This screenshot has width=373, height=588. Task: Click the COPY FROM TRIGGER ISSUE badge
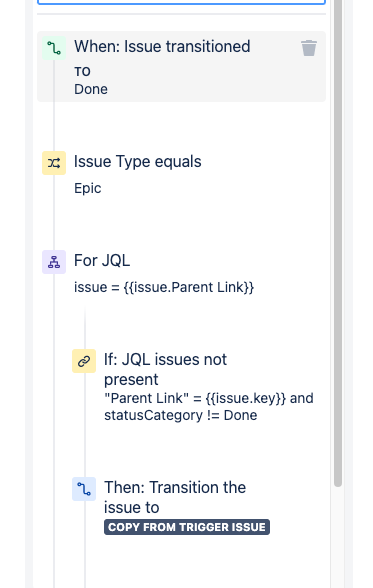tap(187, 527)
